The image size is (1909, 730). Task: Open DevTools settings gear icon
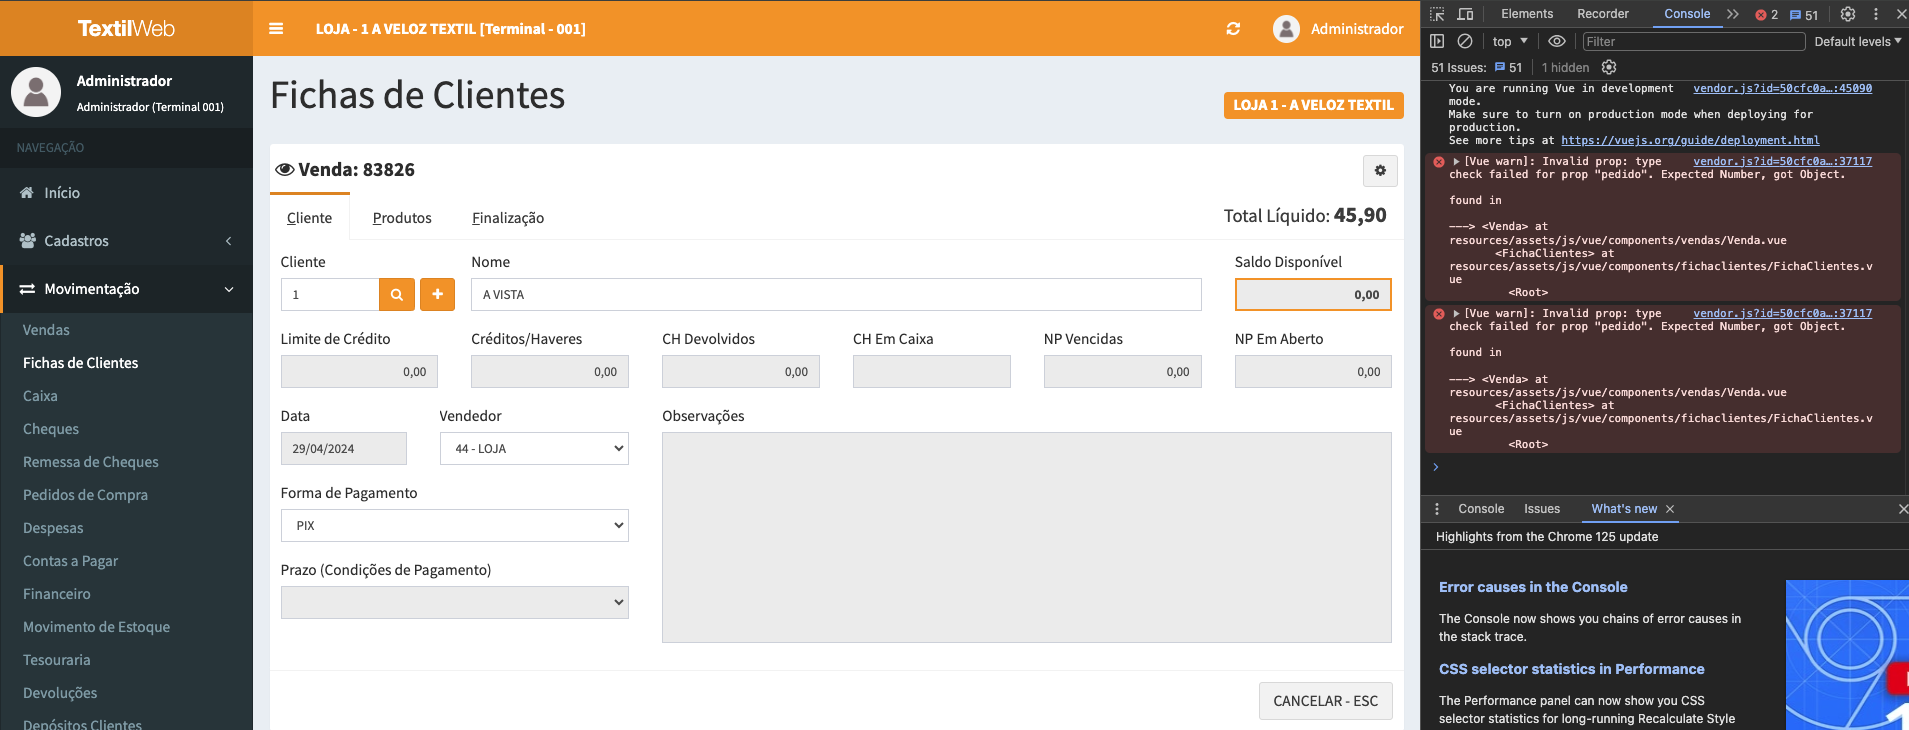1848,14
